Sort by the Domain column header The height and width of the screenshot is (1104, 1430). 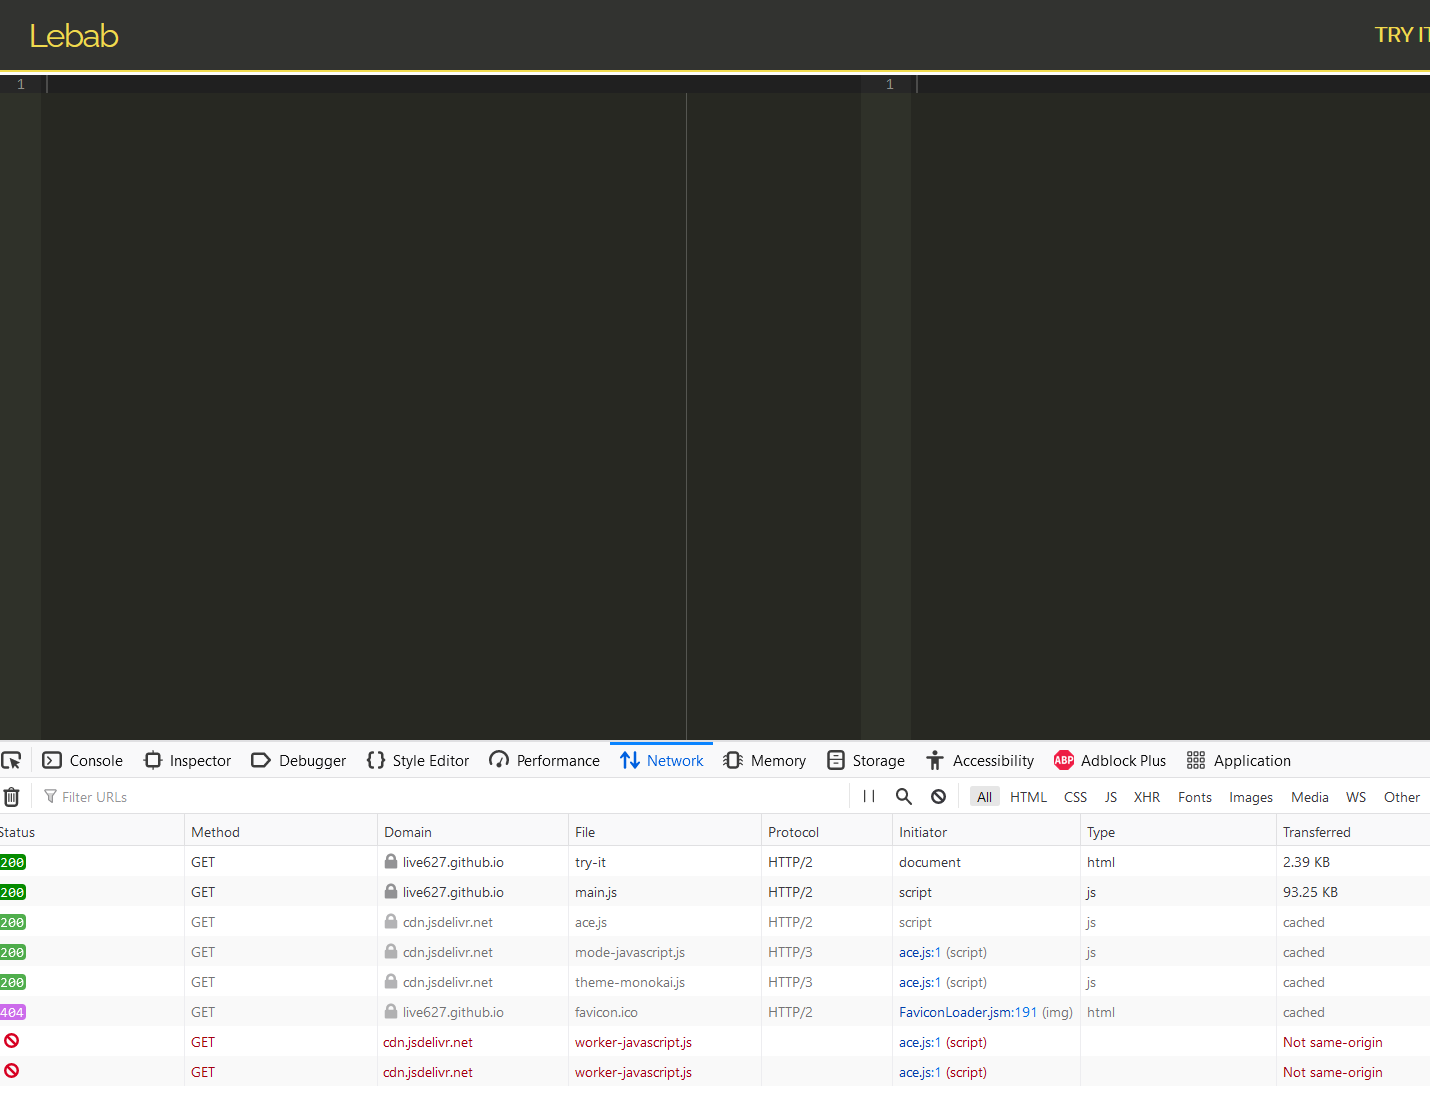(473, 832)
